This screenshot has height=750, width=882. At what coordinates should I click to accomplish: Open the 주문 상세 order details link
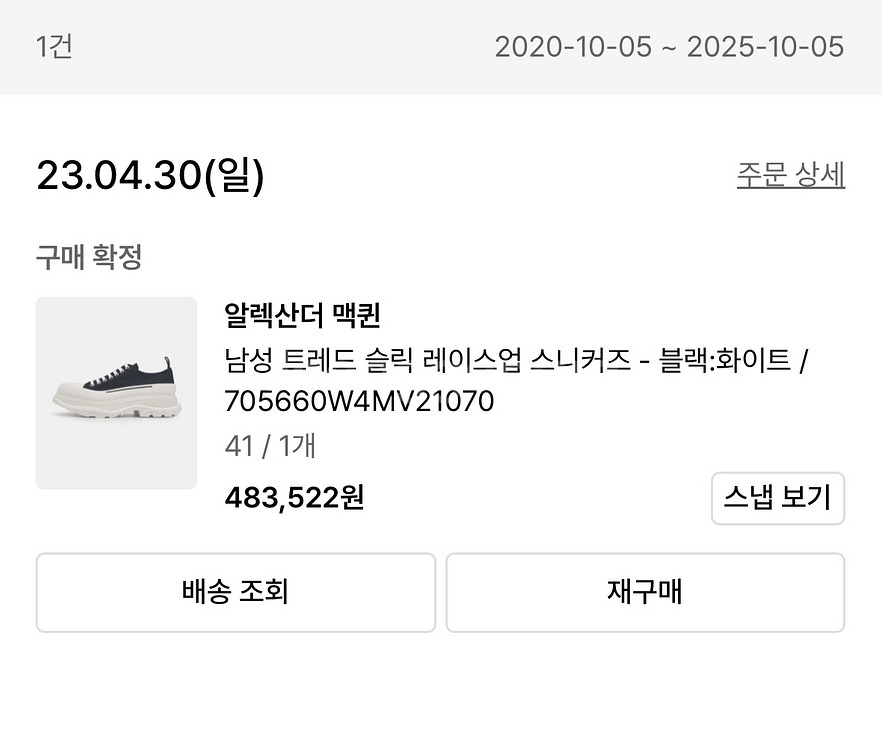(x=790, y=175)
